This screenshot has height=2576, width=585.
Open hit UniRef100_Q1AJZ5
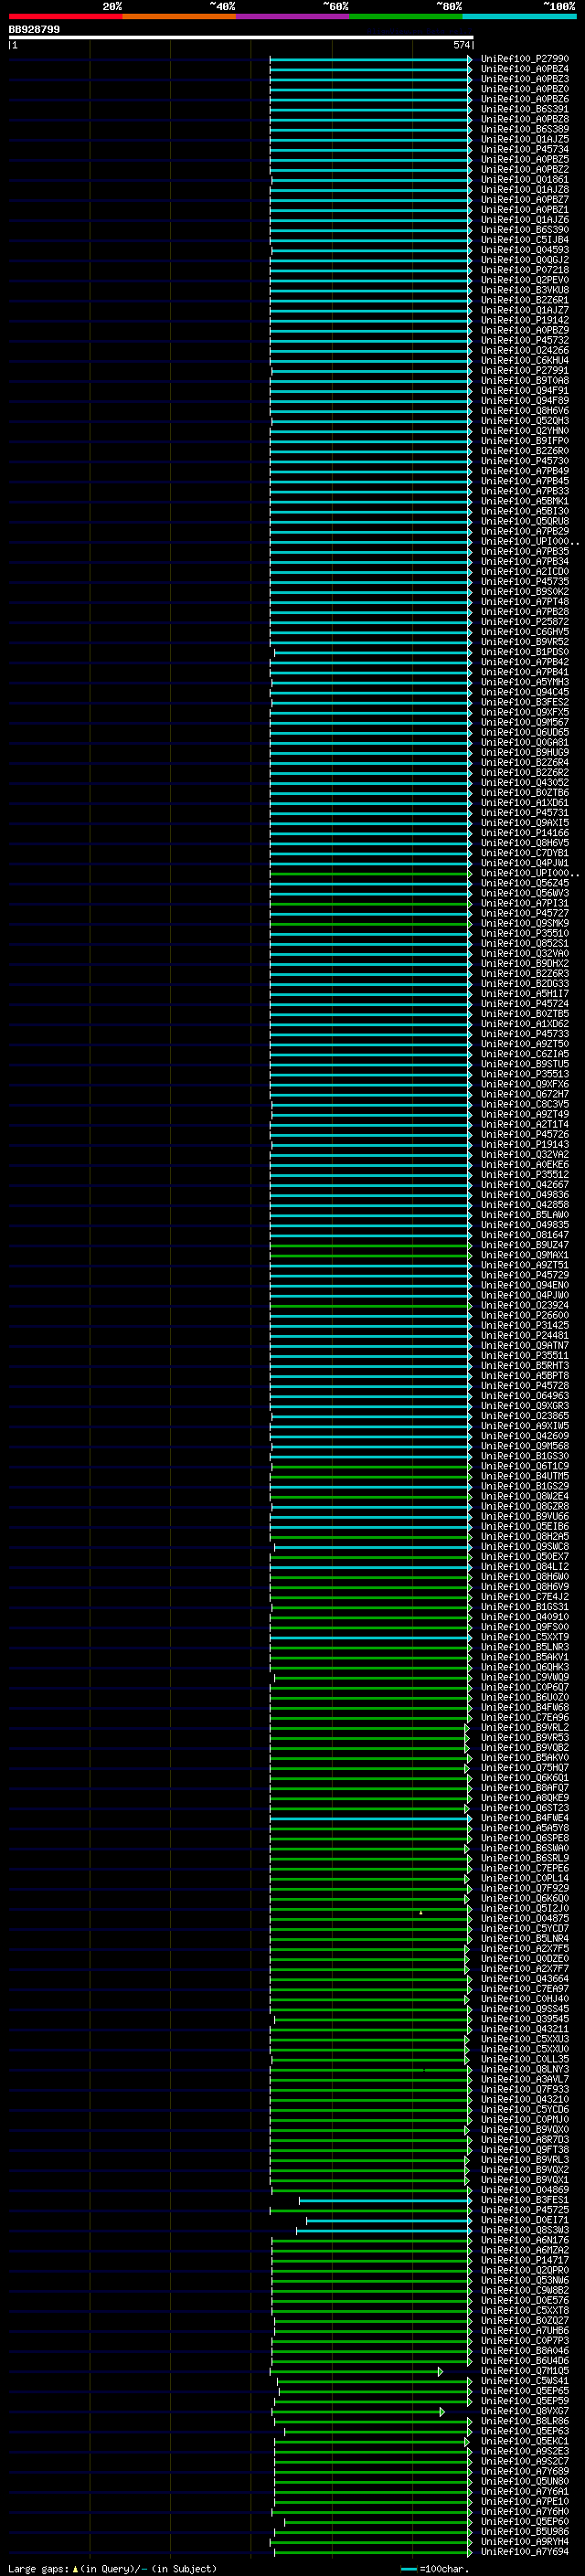click(525, 139)
